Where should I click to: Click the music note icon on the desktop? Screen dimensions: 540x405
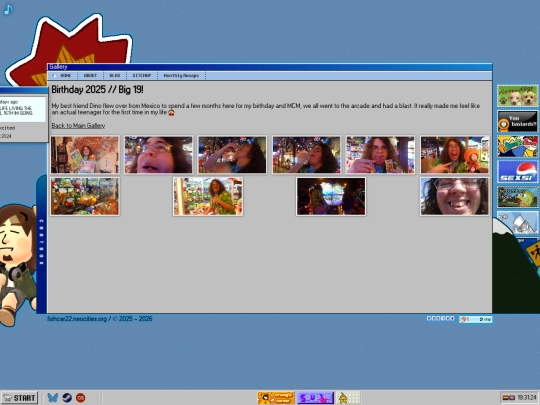point(8,10)
